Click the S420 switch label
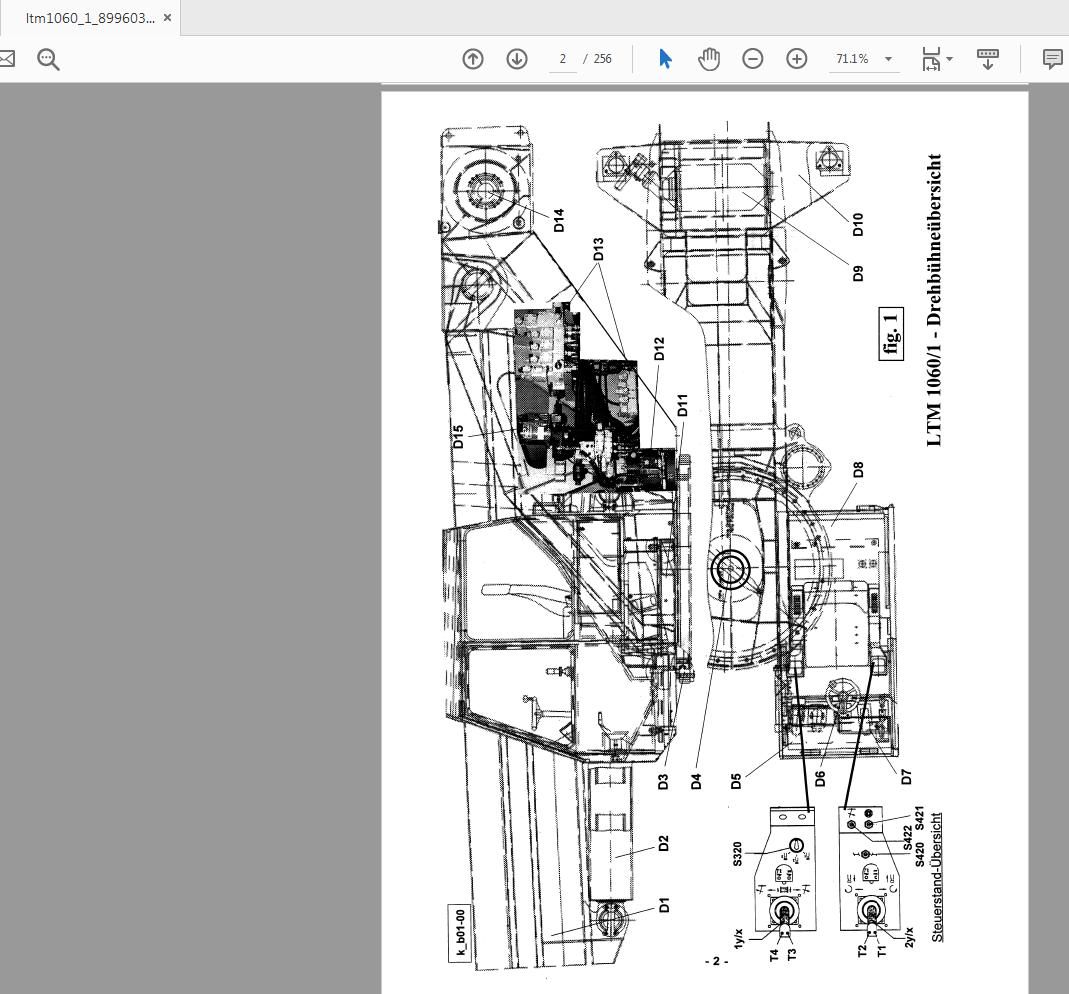The height and width of the screenshot is (994, 1069). 919,855
